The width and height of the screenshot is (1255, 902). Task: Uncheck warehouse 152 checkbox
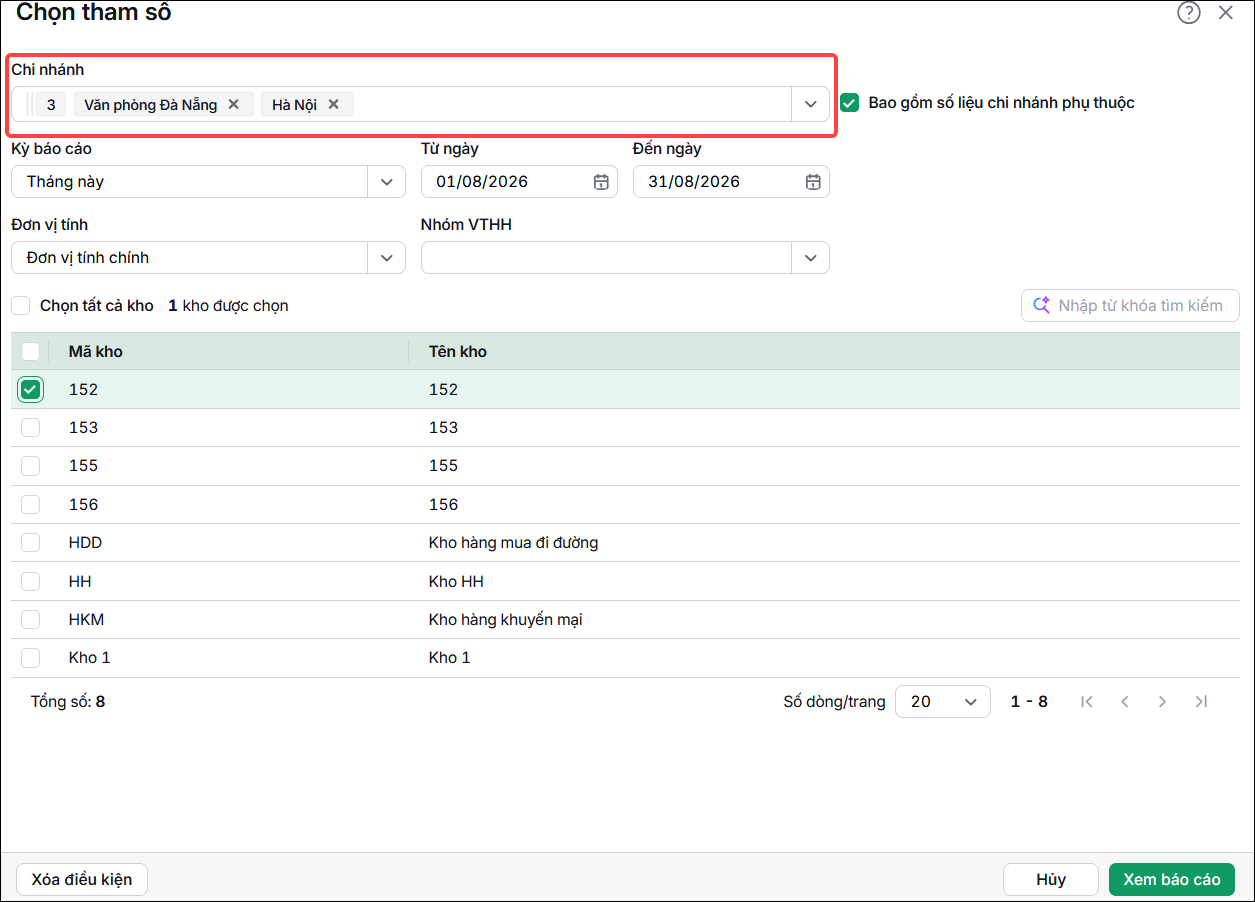point(31,389)
